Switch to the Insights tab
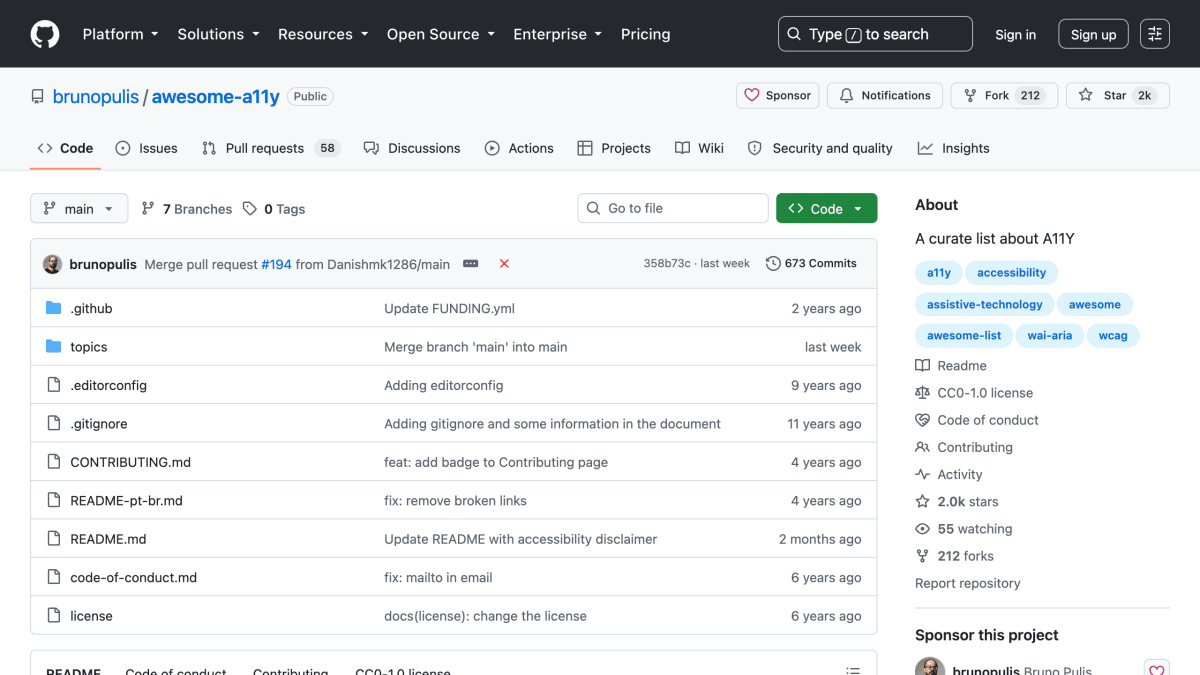Viewport: 1200px width, 675px height. [x=954, y=148]
